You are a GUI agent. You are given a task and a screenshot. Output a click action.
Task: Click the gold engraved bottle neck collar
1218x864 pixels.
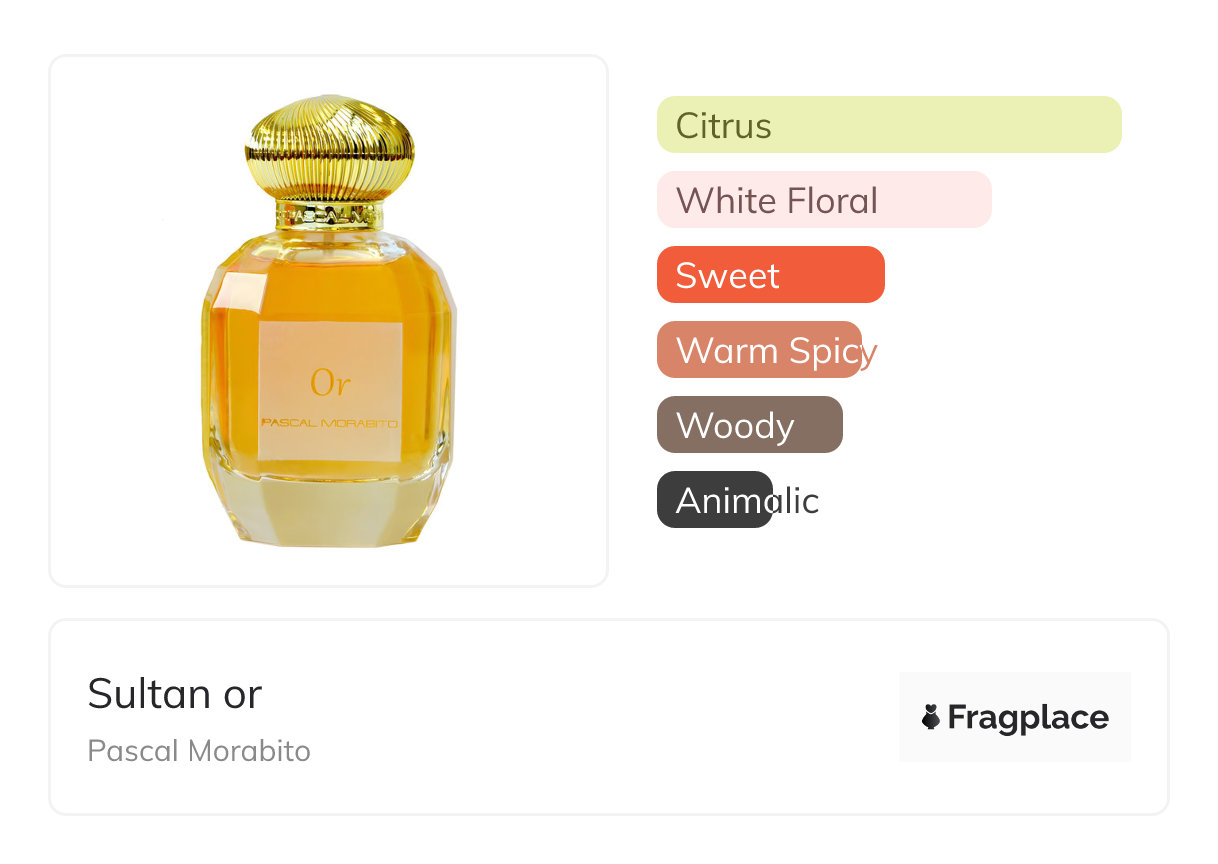tap(330, 214)
